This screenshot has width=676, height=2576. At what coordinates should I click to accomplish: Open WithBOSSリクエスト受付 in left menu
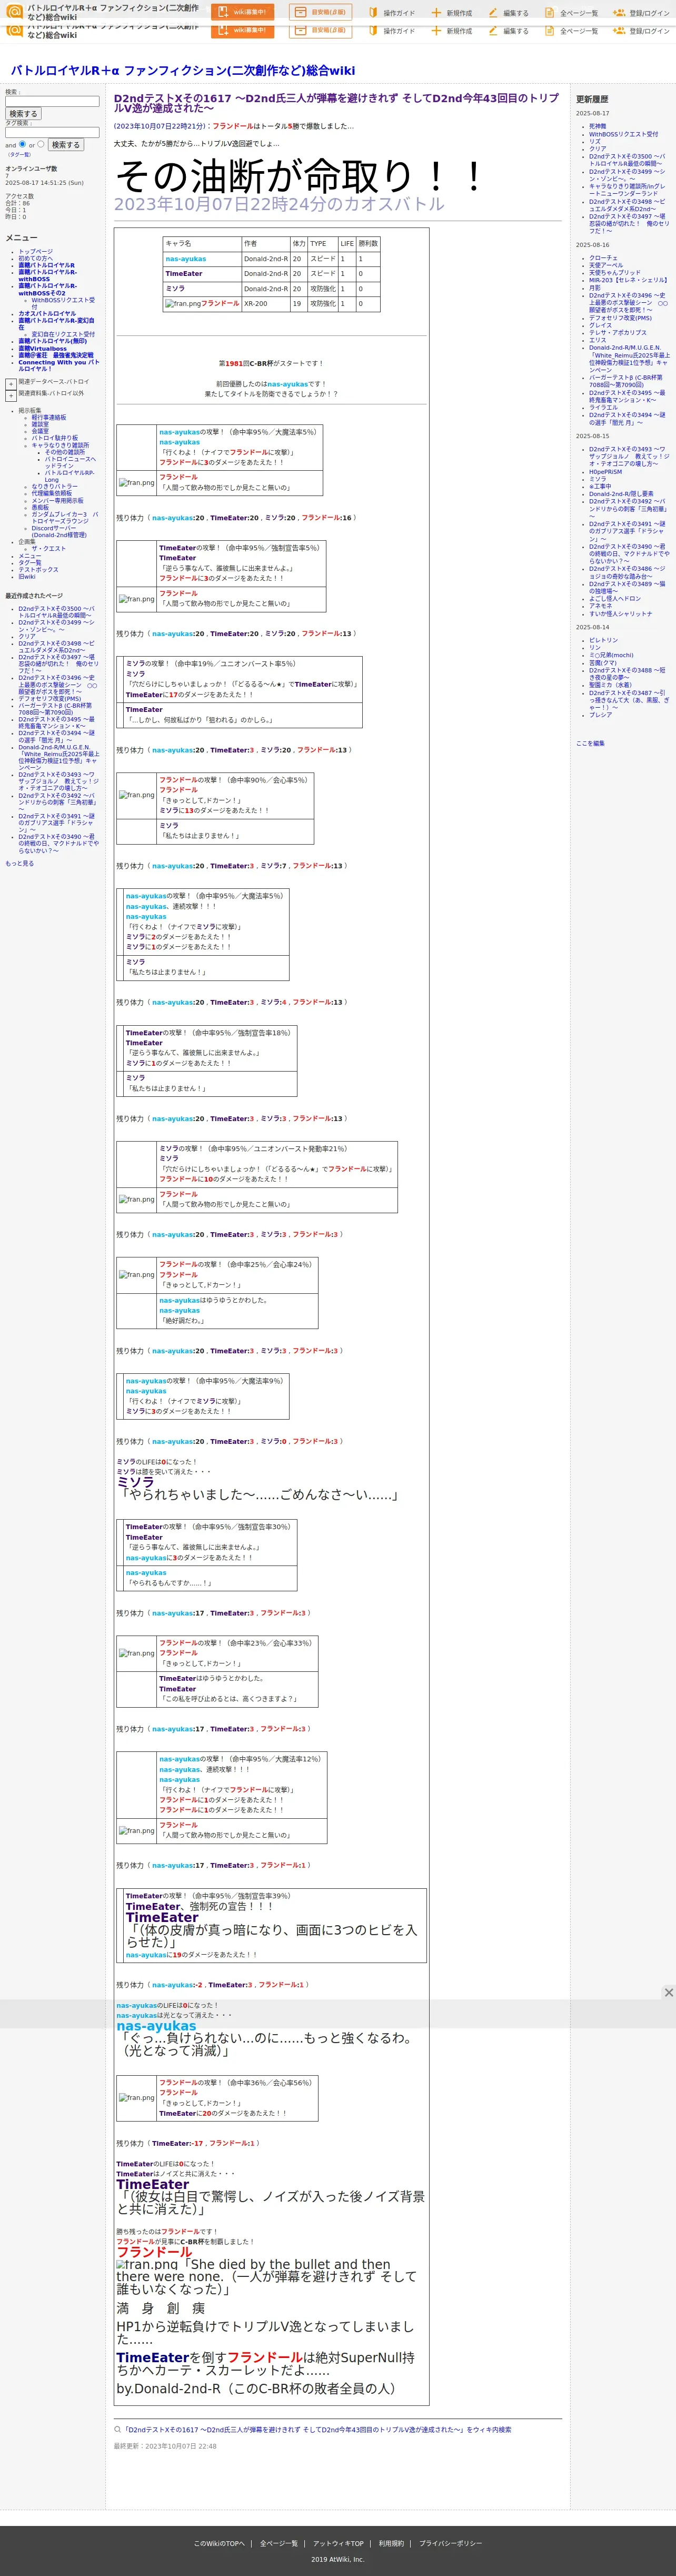(x=63, y=303)
